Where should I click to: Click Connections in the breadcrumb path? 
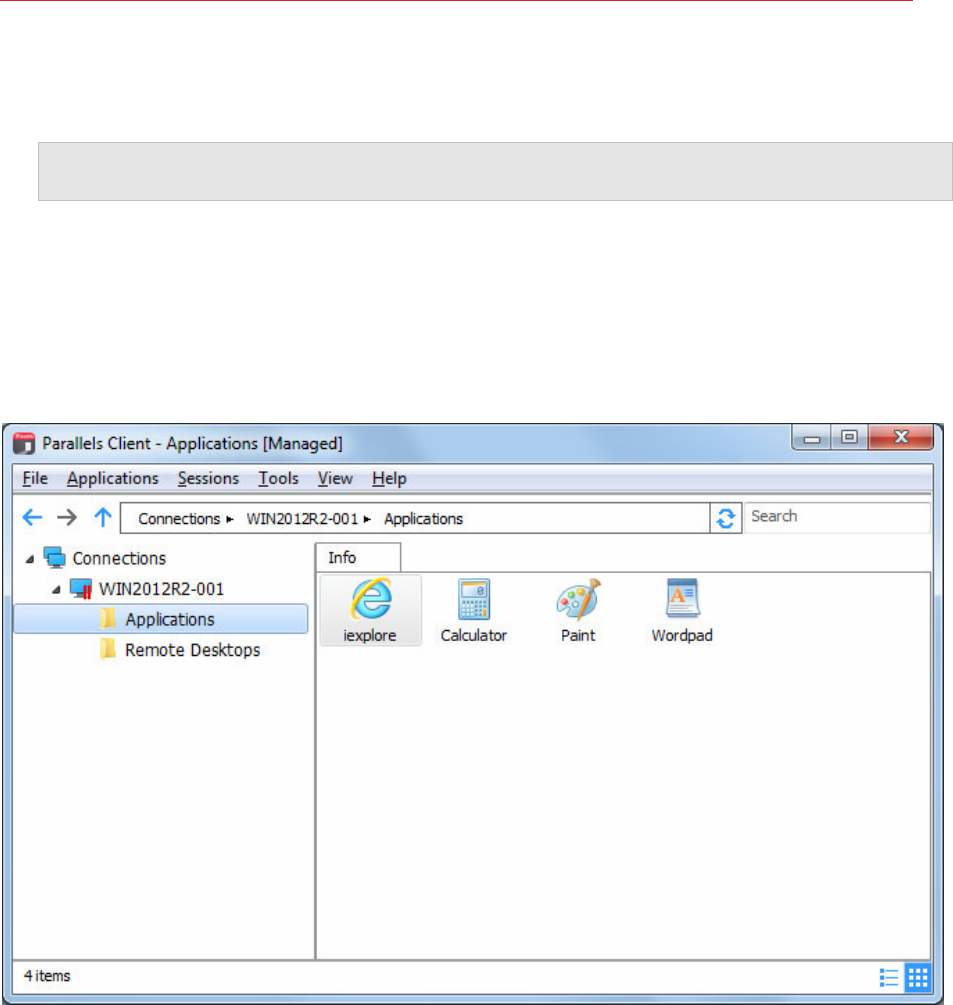tap(179, 519)
